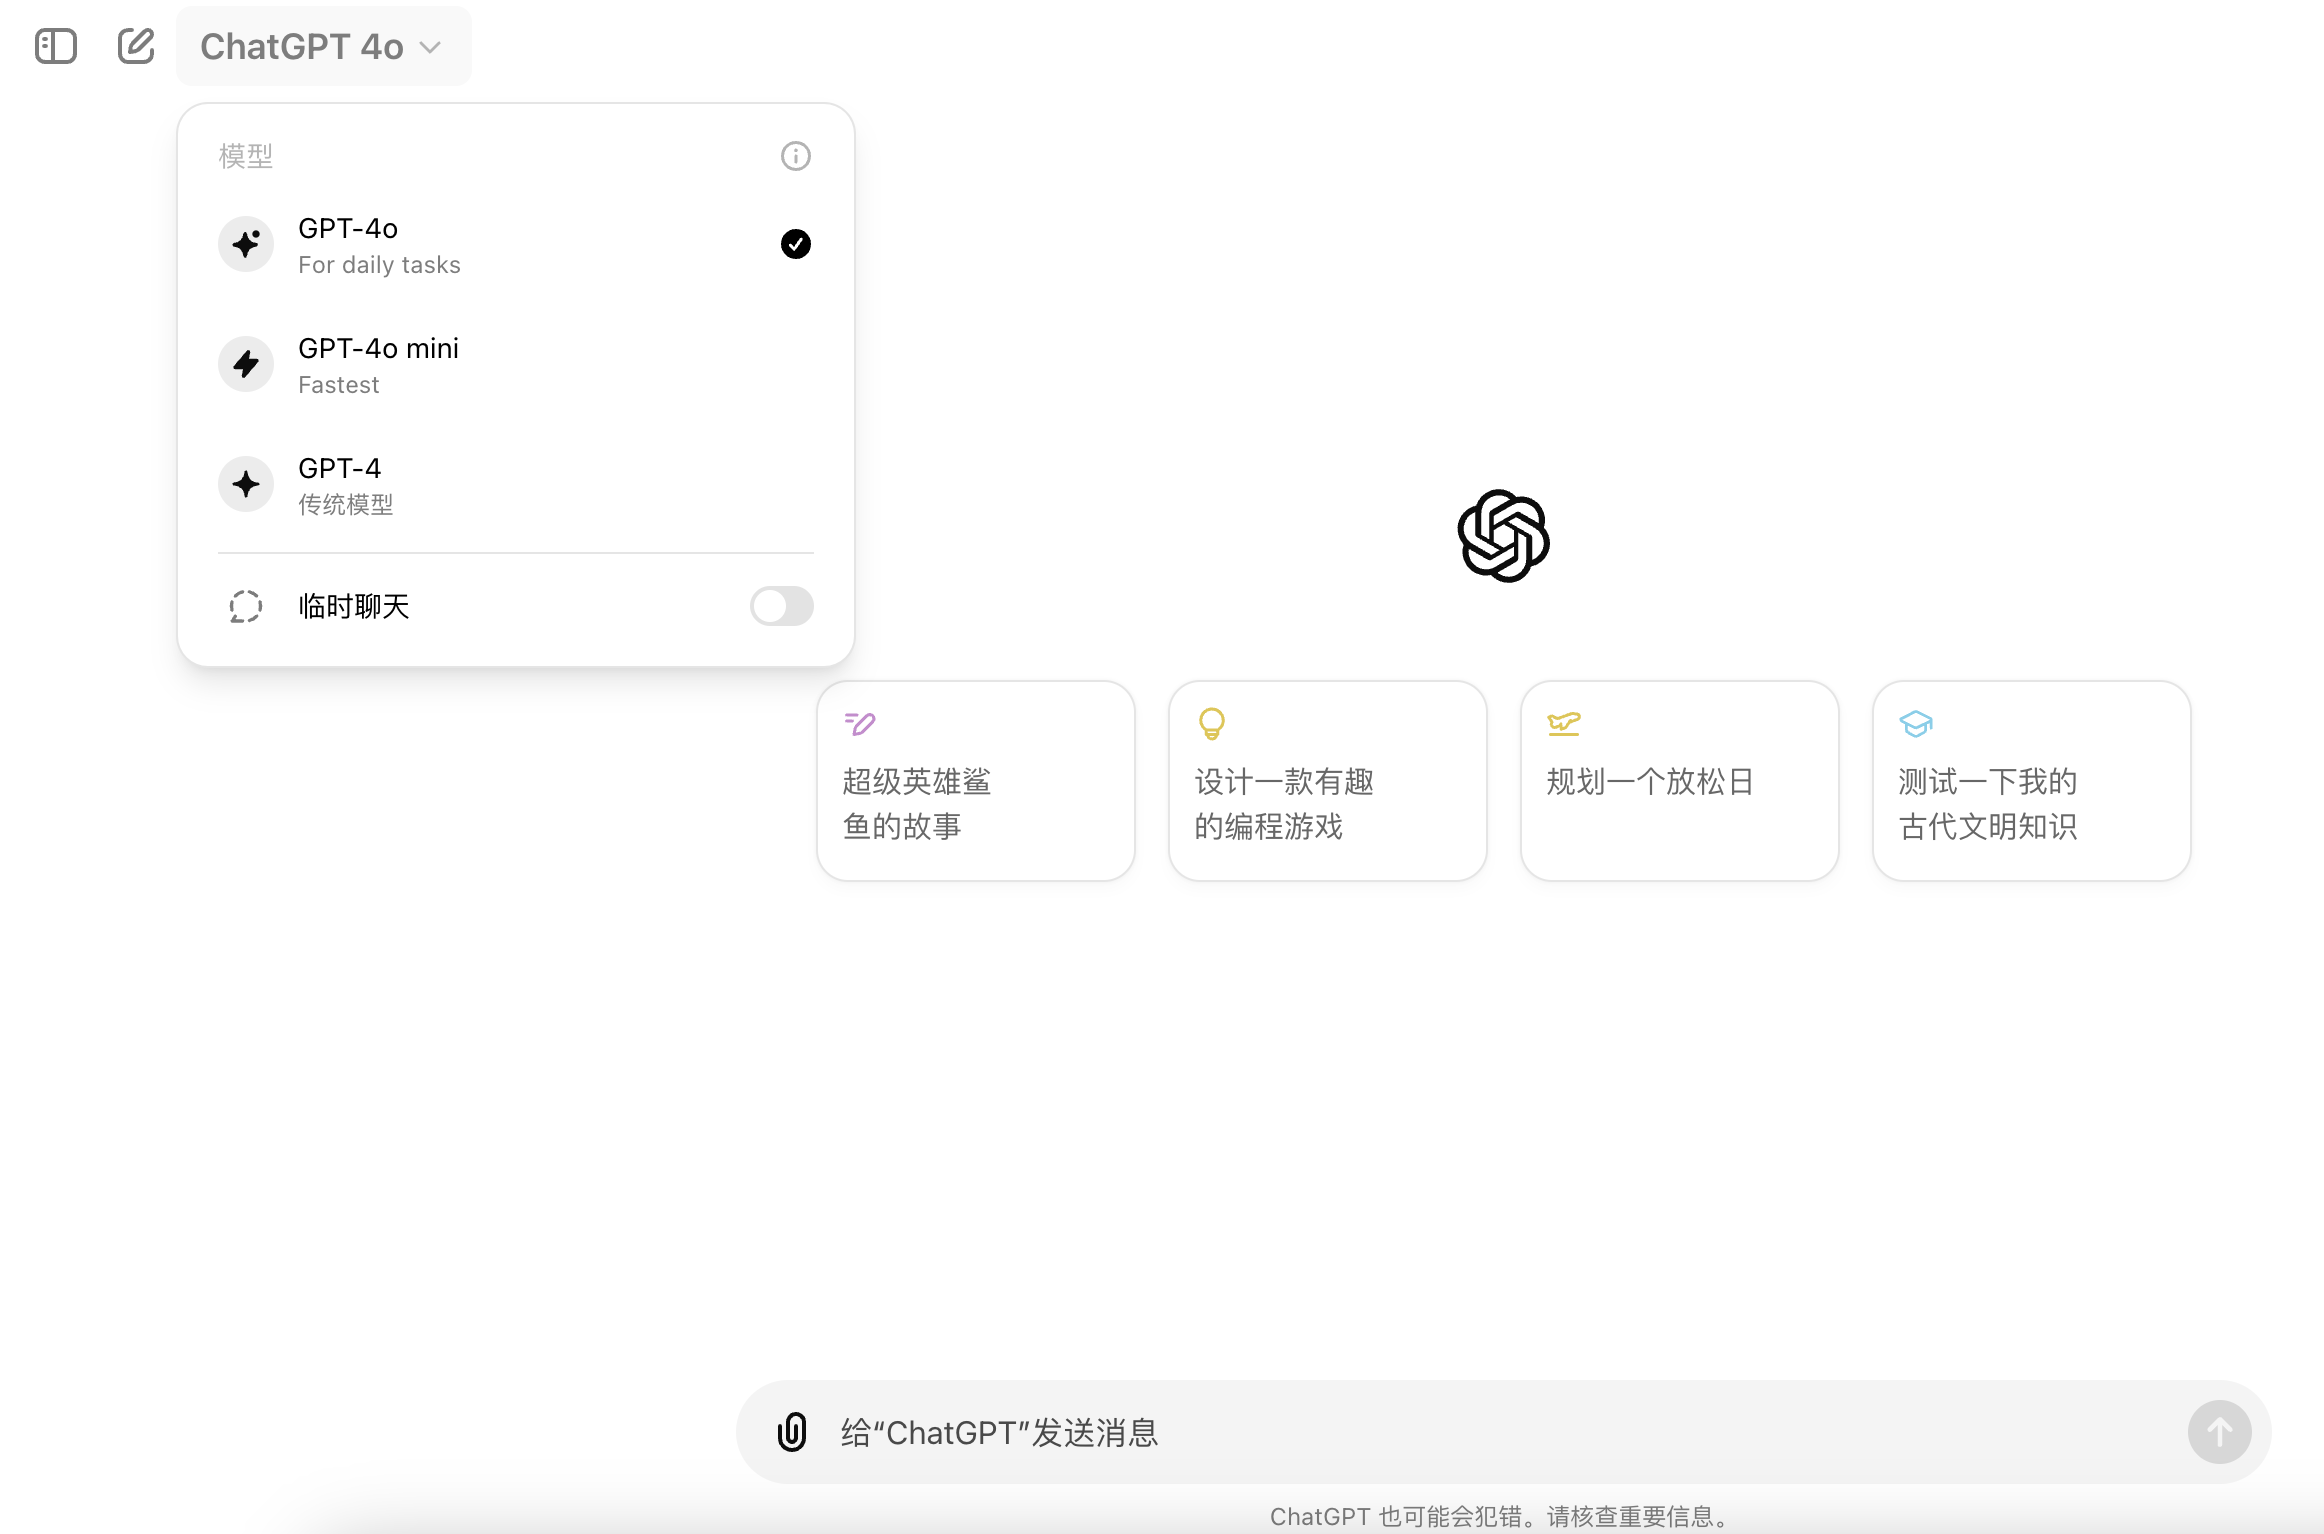This screenshot has width=2324, height=1534.
Task: Open the 规划一个放松日 suggestion card
Action: pyautogui.click(x=1680, y=781)
